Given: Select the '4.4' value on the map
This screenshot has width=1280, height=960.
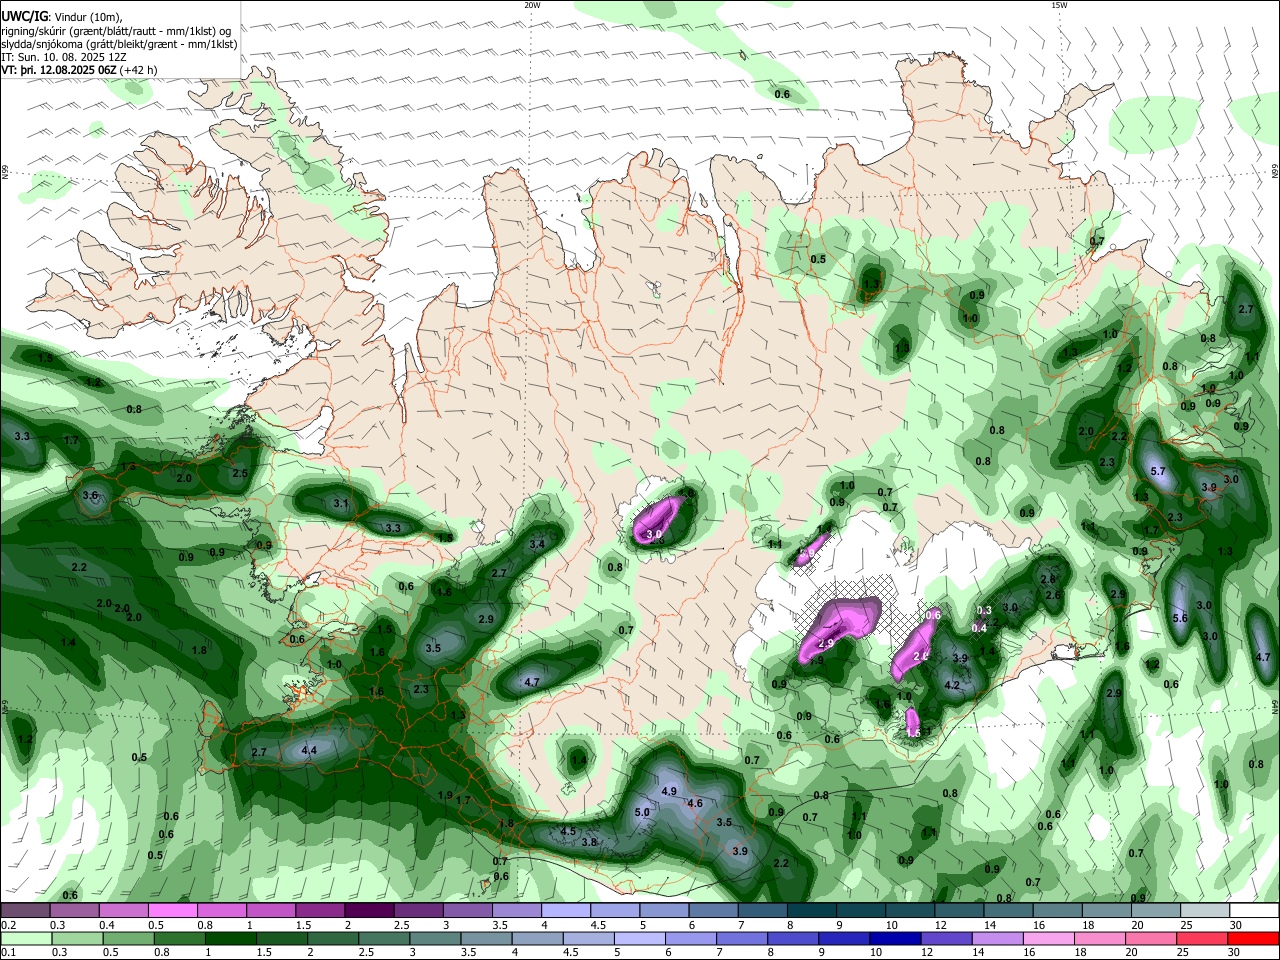Looking at the screenshot, I should point(309,750).
